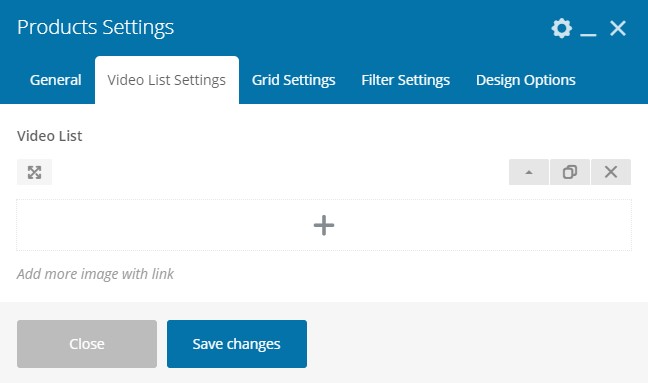Open the Design Options tab
The height and width of the screenshot is (383, 648).
(x=526, y=80)
